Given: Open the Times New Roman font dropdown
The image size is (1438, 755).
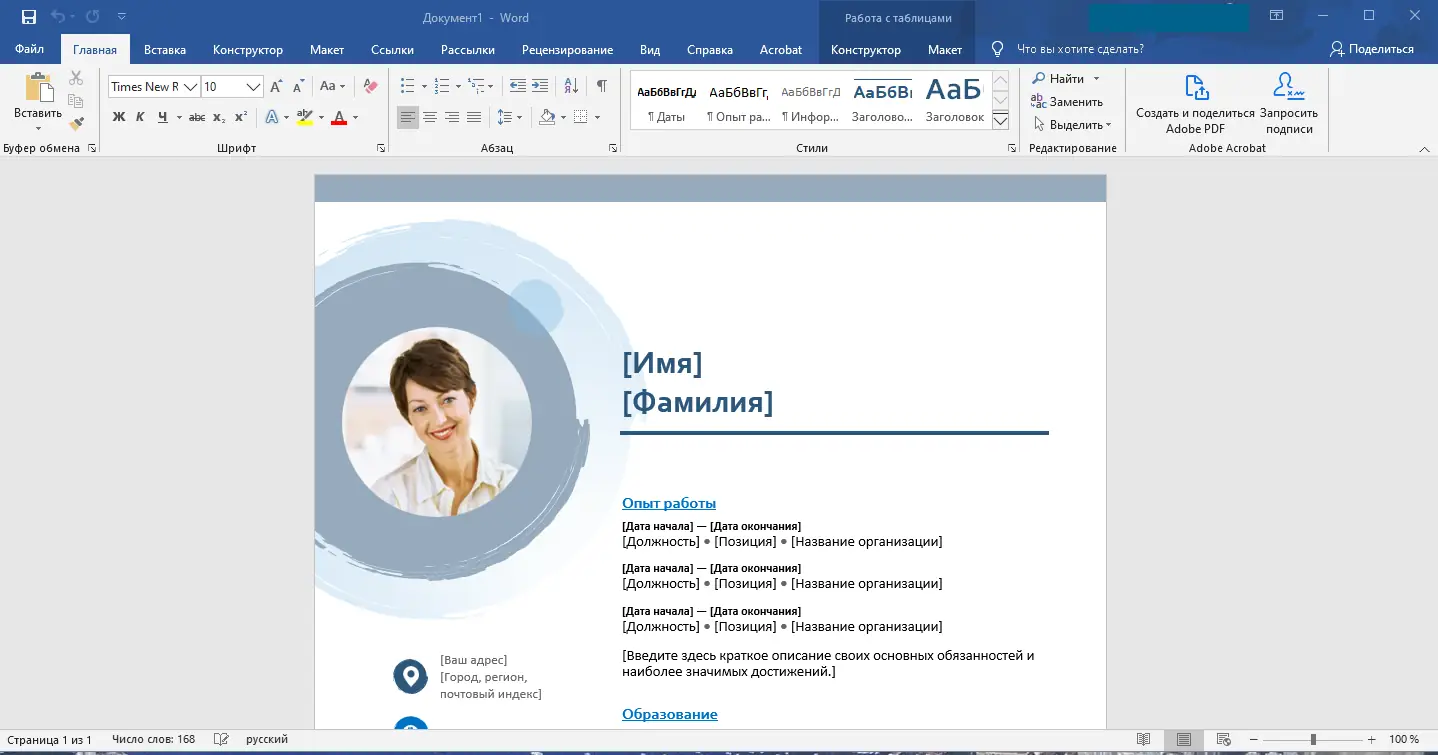Looking at the screenshot, I should (190, 87).
